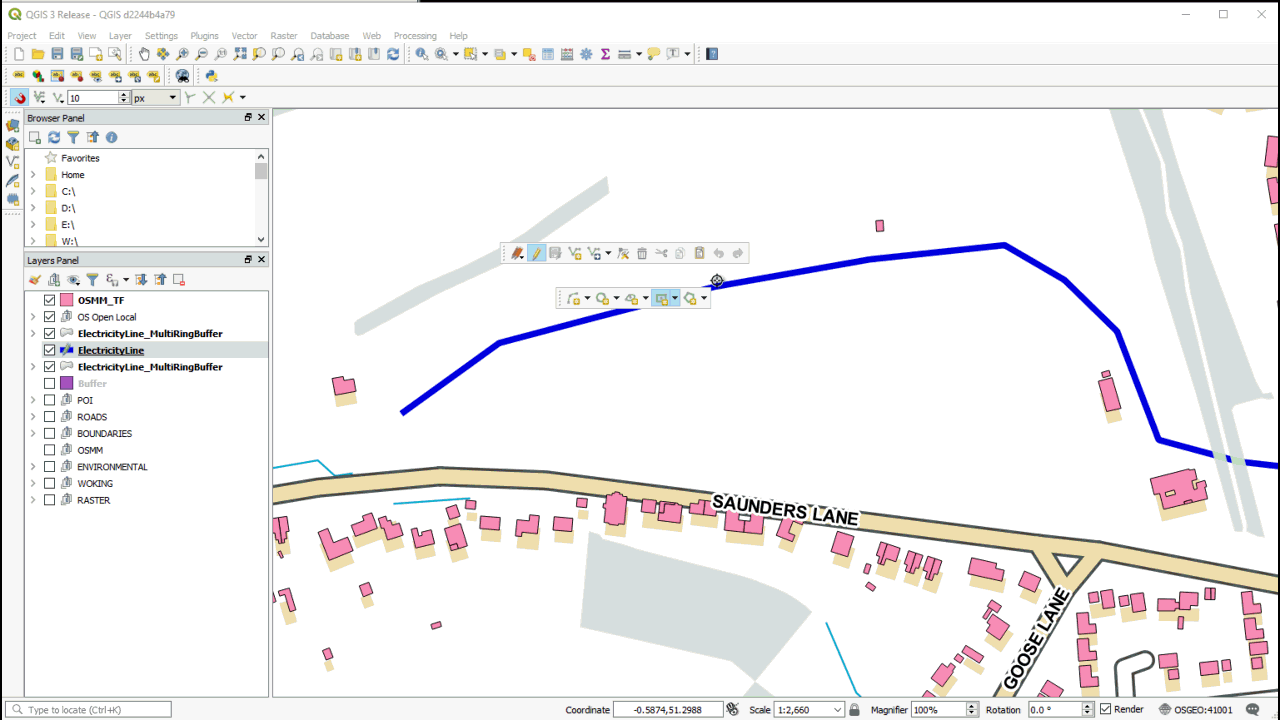
Task: Click the Browser Panel info properties icon
Action: [x=111, y=137]
